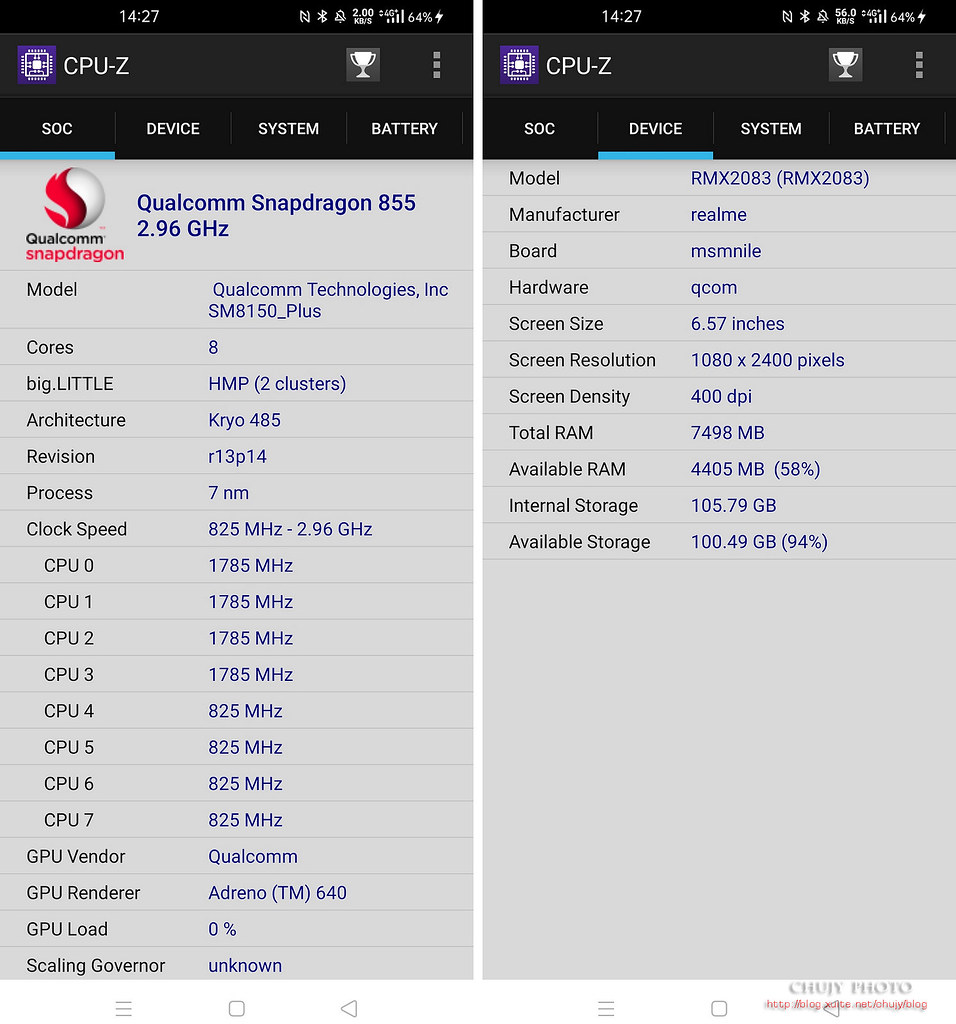Tap the "7498 MB" total RAM value
The width and height of the screenshot is (956, 1024).
[x=727, y=433]
